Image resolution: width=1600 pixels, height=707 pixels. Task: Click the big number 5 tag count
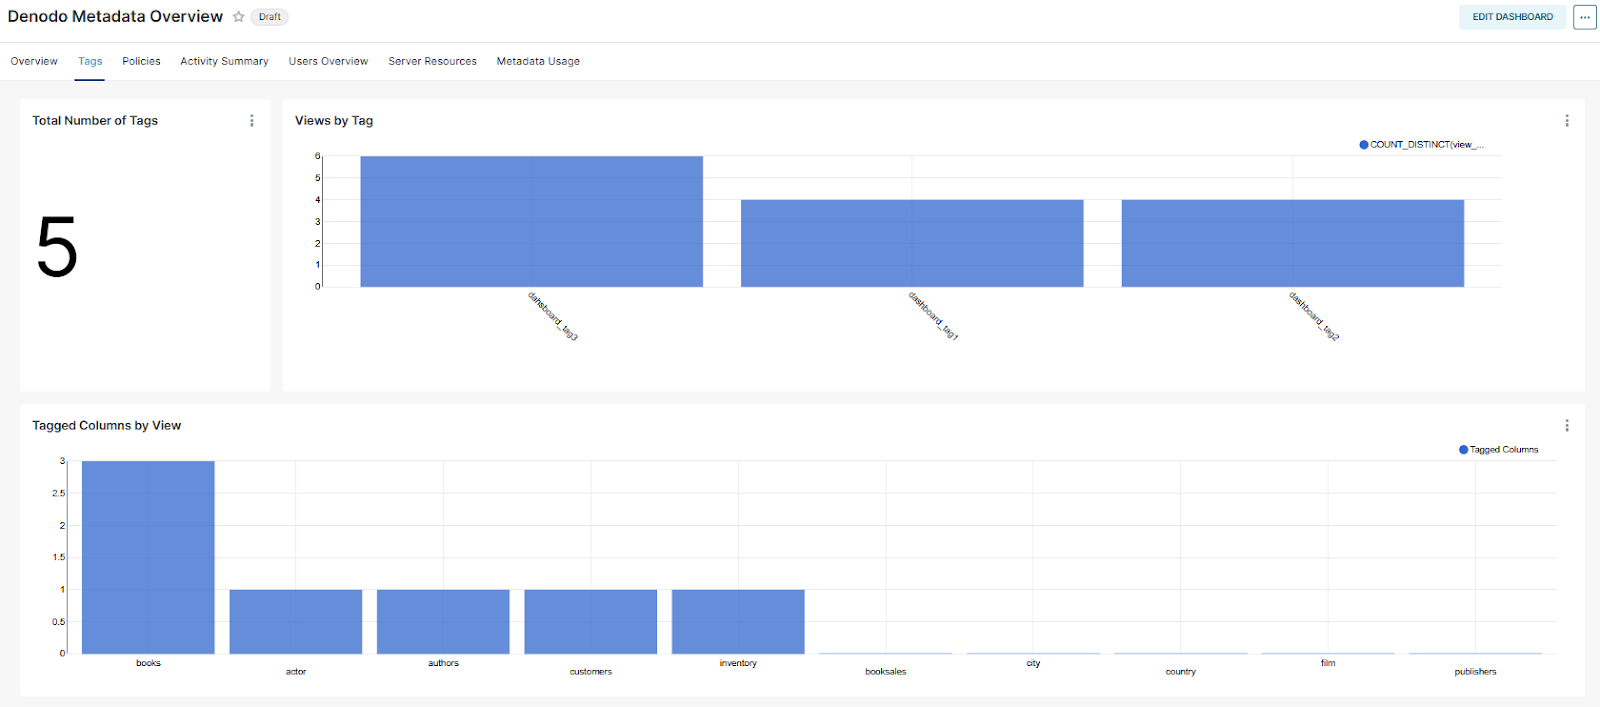point(57,247)
